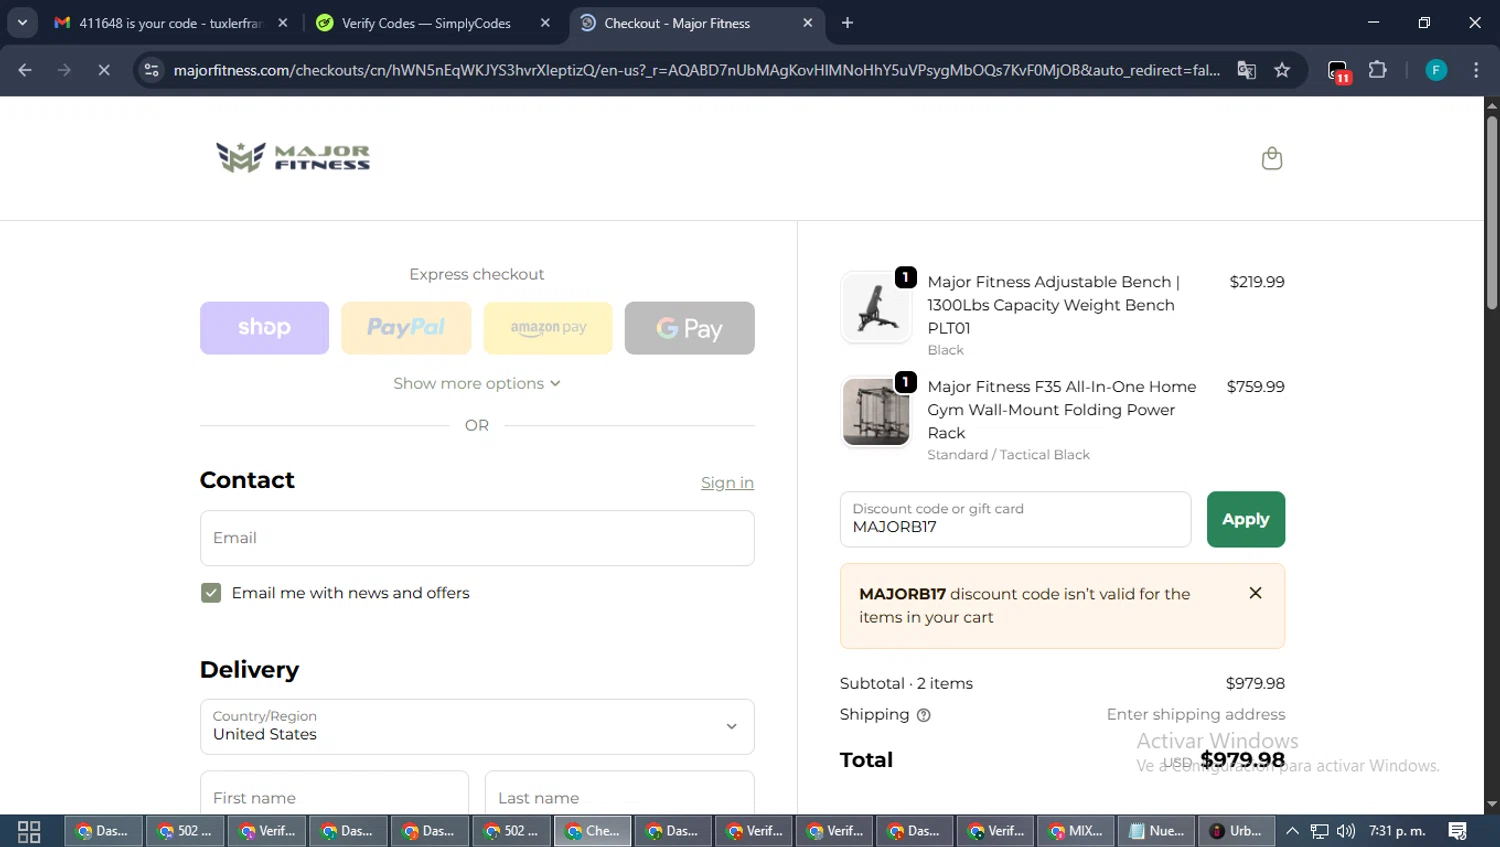Open the volume speaker tray icon
Viewport: 1500px width, 847px height.
click(x=1346, y=831)
